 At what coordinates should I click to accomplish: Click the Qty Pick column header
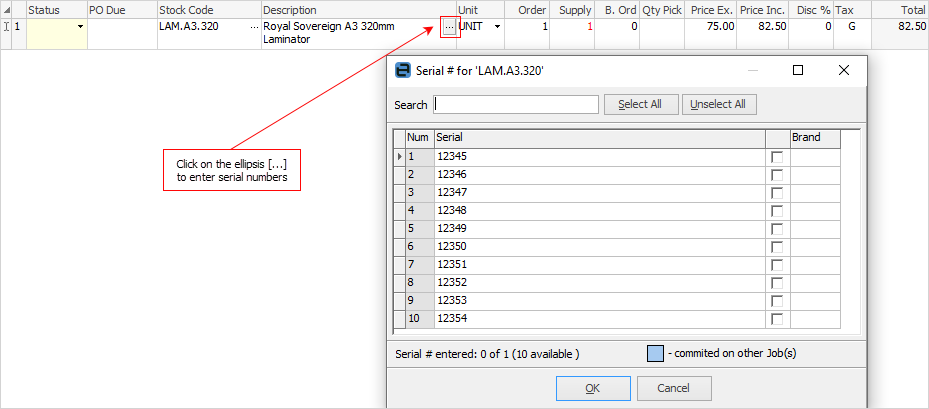click(662, 10)
